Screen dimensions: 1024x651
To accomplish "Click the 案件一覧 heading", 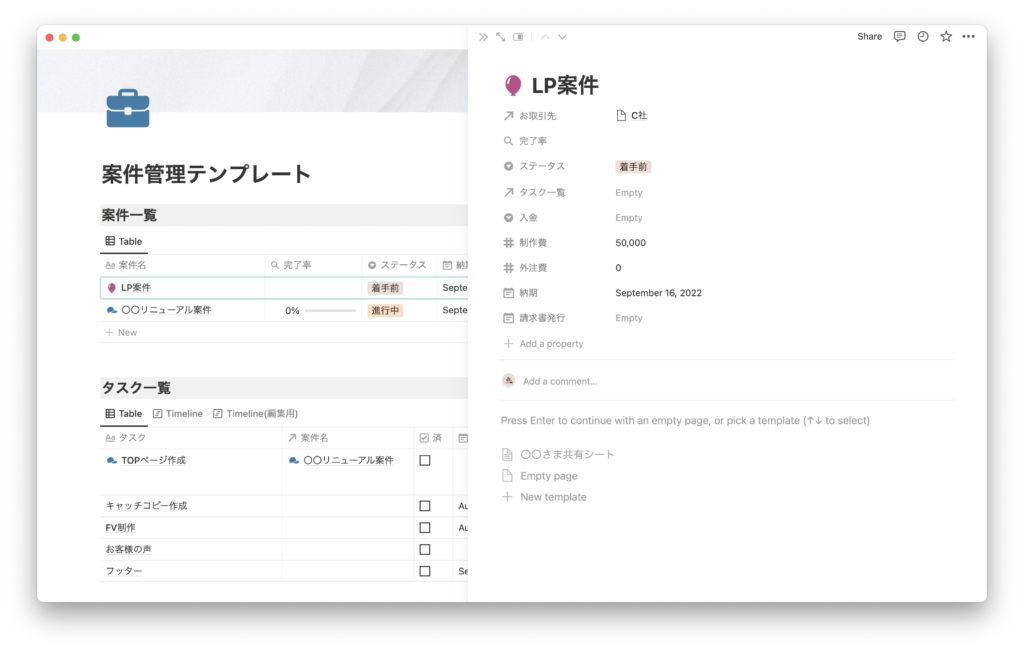I will [129, 215].
